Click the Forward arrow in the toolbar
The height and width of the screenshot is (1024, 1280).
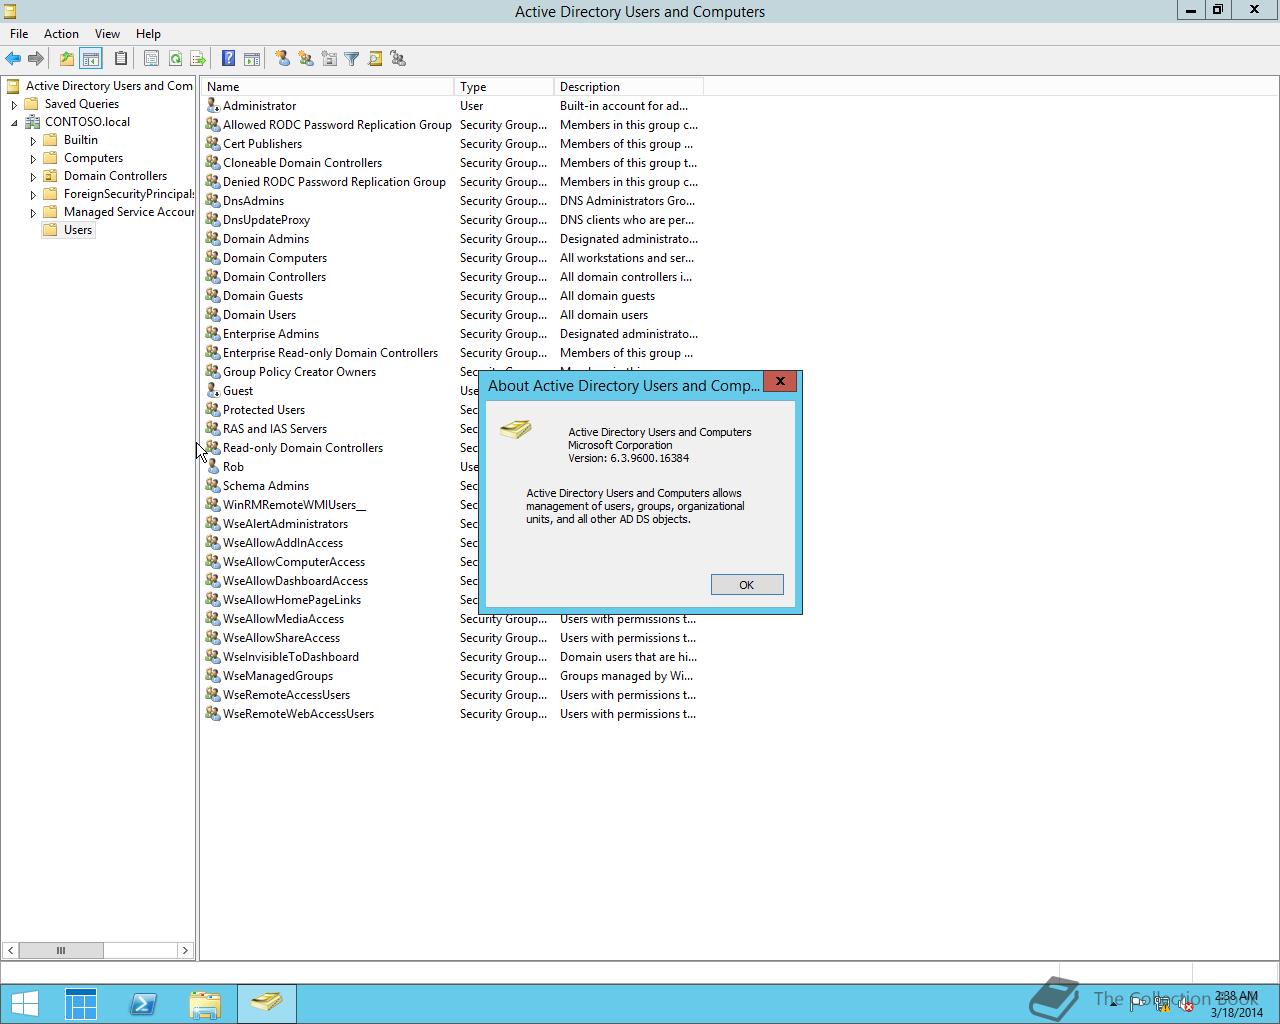(x=36, y=59)
